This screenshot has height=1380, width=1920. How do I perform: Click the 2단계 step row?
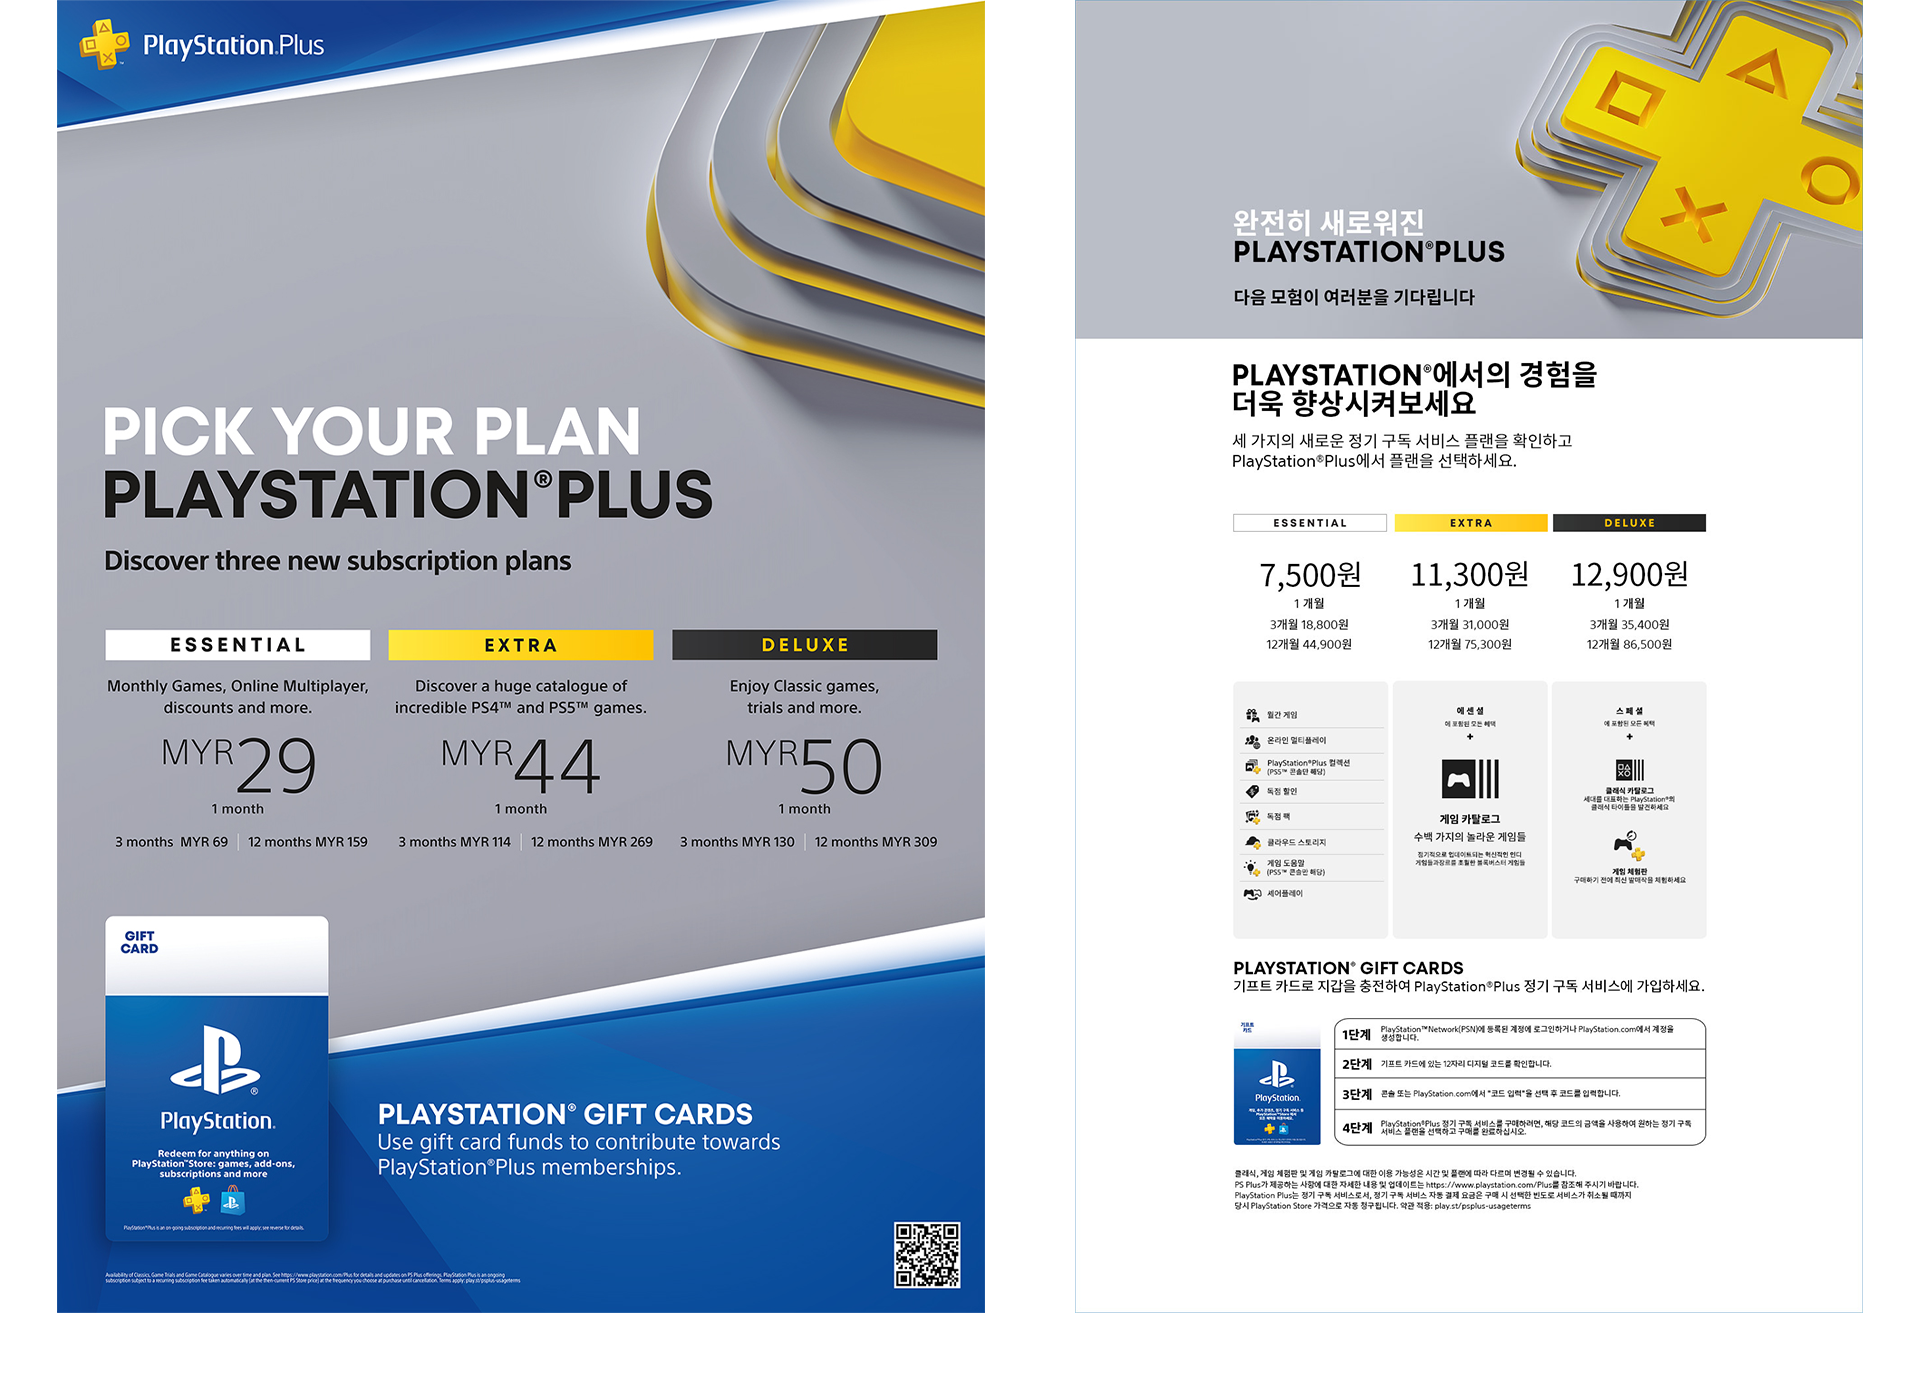tap(1520, 1064)
